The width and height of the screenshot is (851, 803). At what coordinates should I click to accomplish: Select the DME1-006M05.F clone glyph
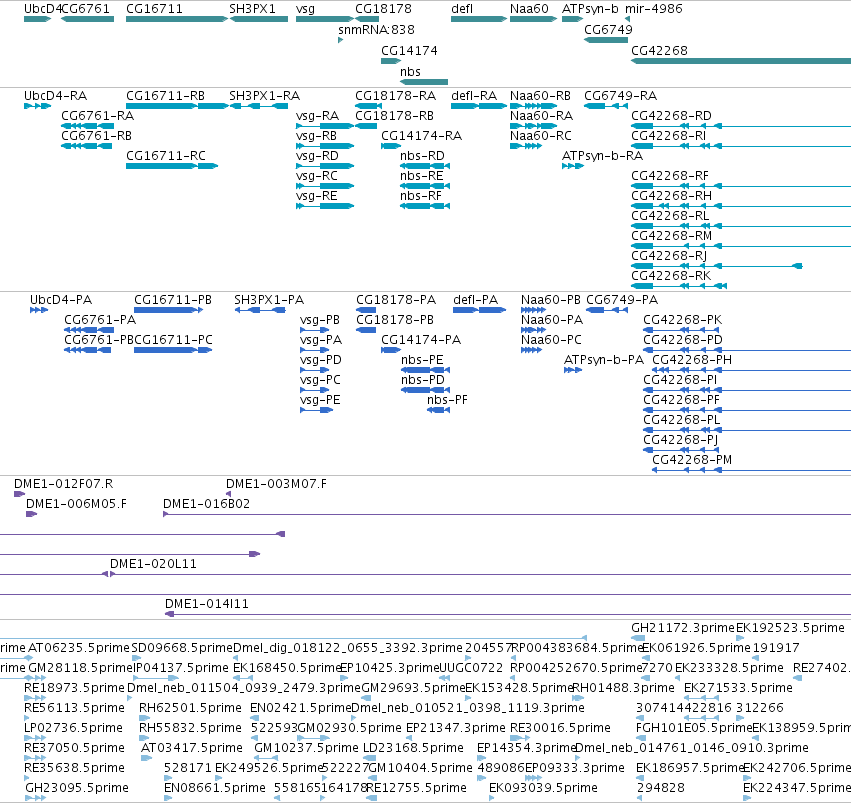click(31, 514)
